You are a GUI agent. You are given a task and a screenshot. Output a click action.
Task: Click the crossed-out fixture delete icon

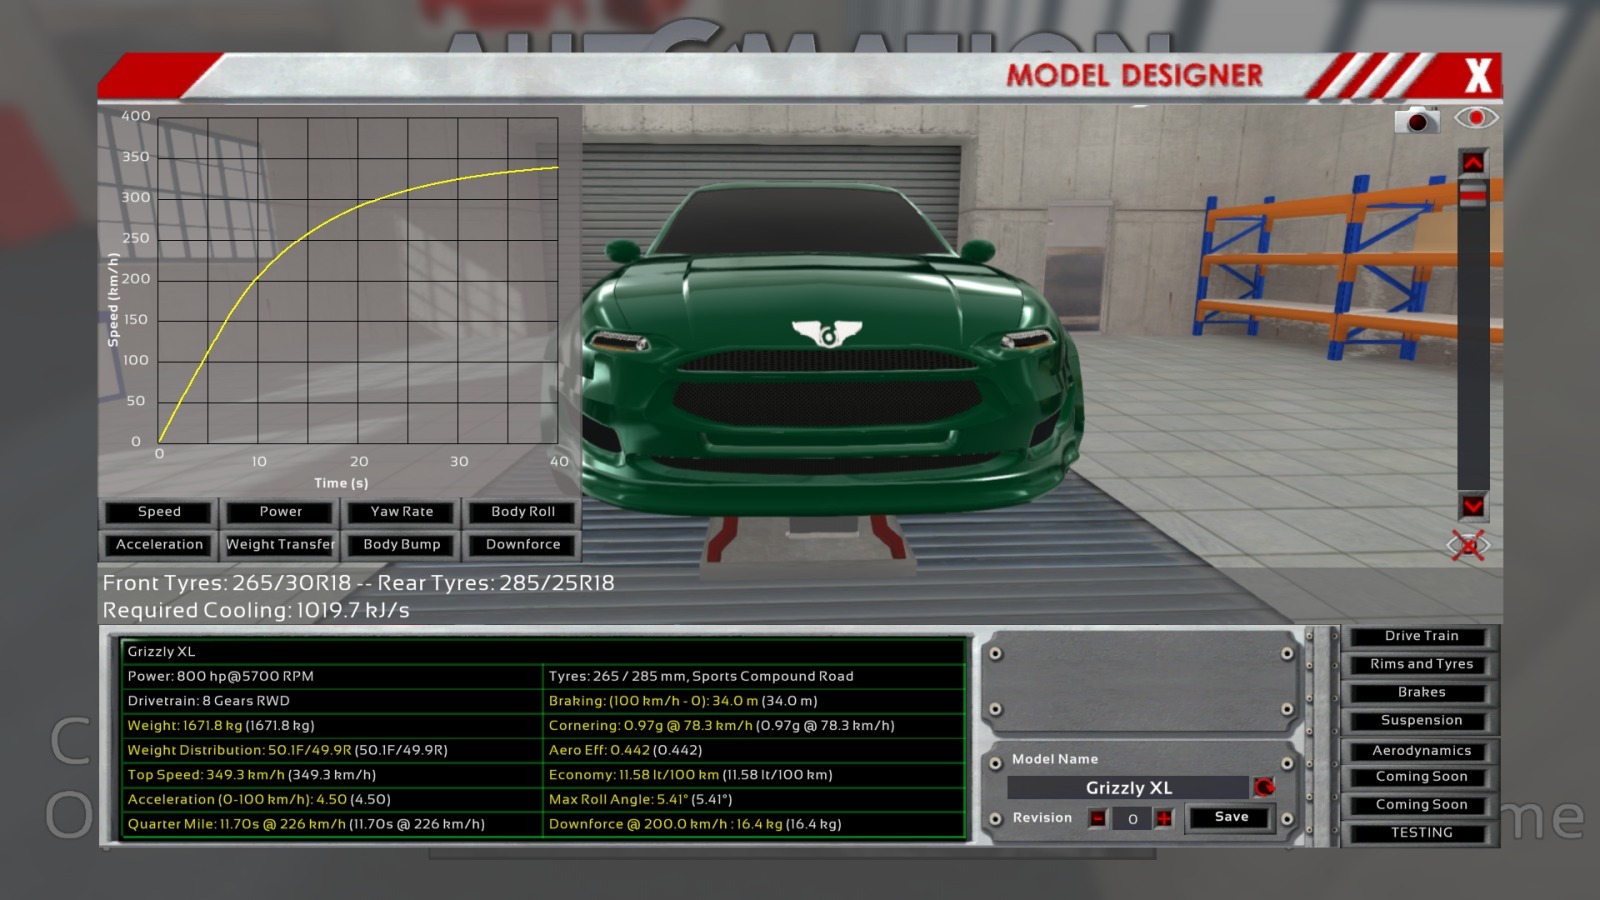pyautogui.click(x=1468, y=546)
